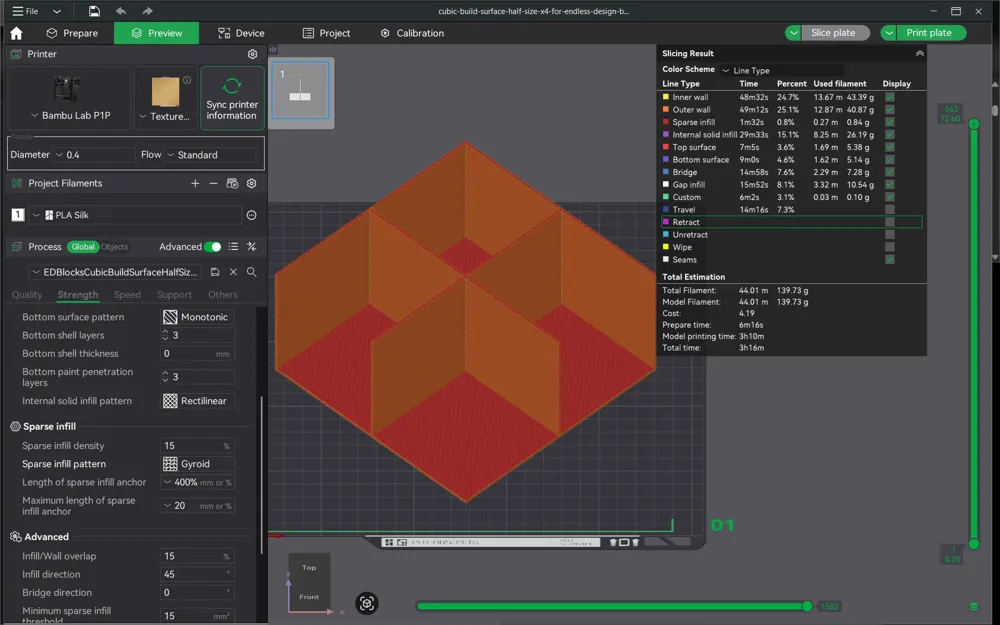Open the Sparse infill pattern Gyroid dropdown
1000x625 pixels.
[x=196, y=463]
